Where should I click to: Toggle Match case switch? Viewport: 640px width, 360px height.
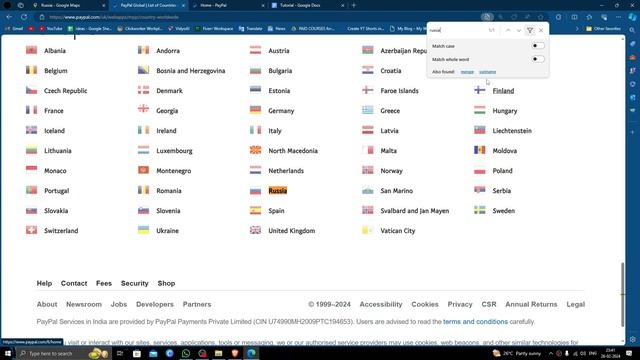click(x=538, y=46)
